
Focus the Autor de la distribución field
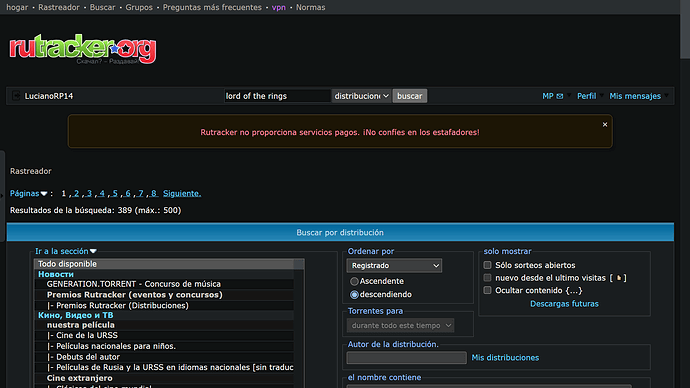tap(407, 358)
